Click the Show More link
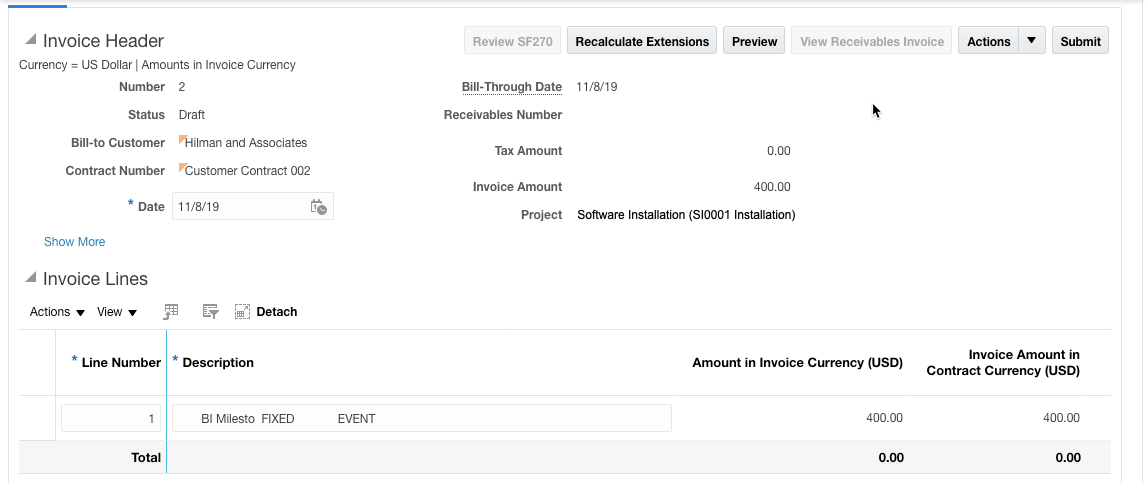This screenshot has width=1148, height=483. [x=74, y=242]
